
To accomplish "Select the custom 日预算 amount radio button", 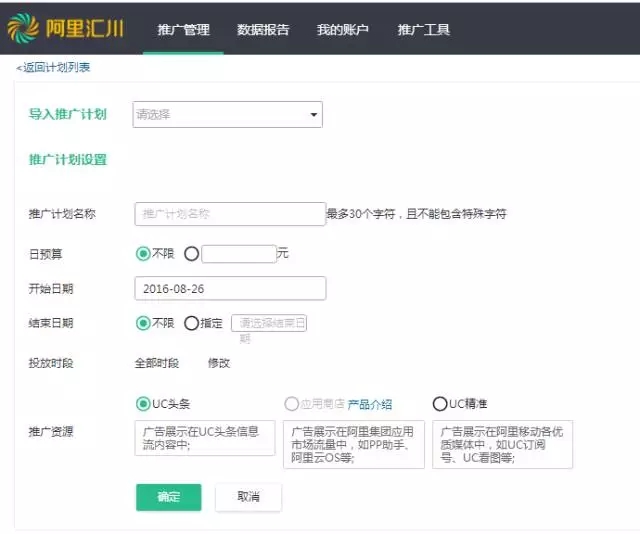I will 192,254.
